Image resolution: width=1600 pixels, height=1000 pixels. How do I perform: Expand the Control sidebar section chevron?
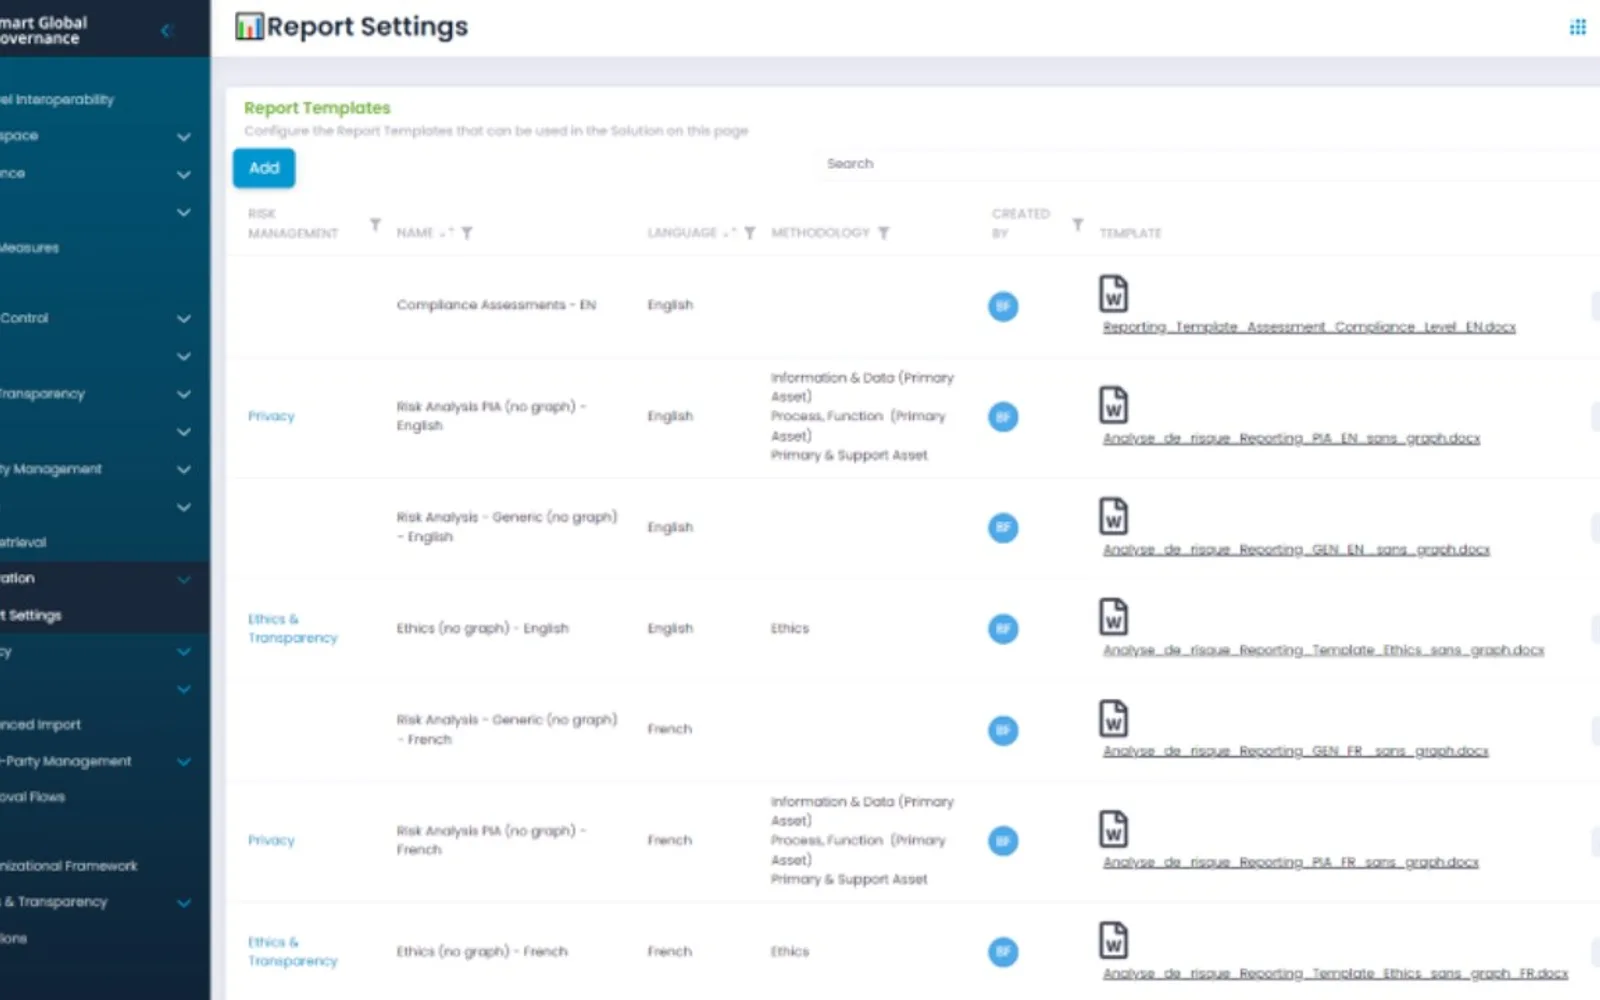point(184,319)
